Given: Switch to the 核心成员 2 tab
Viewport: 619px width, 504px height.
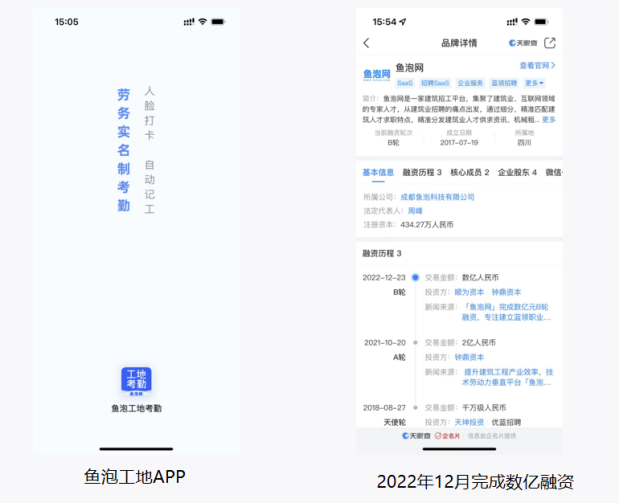Looking at the screenshot, I should [469, 172].
